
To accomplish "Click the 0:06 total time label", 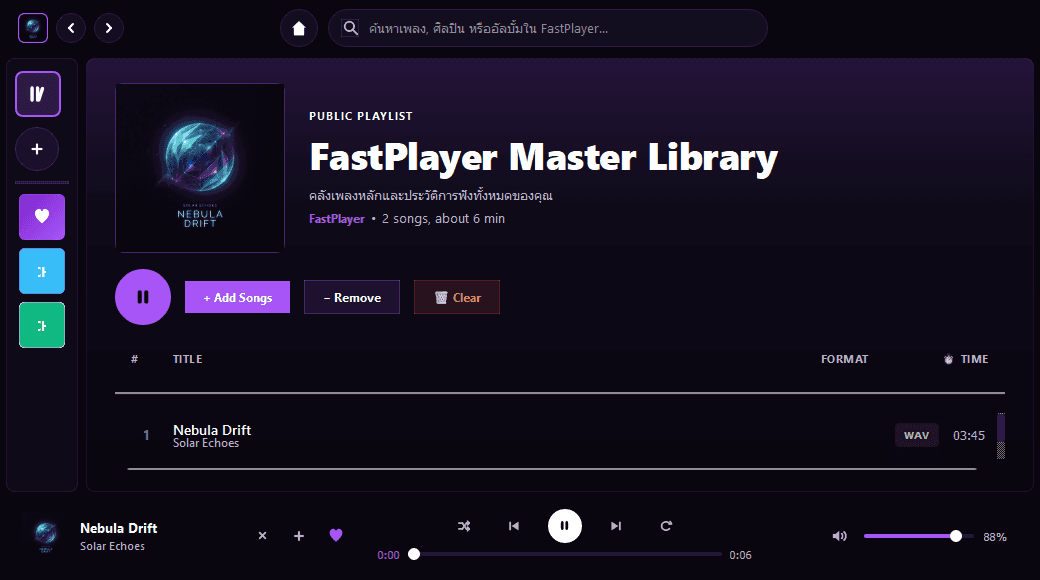I will point(740,555).
